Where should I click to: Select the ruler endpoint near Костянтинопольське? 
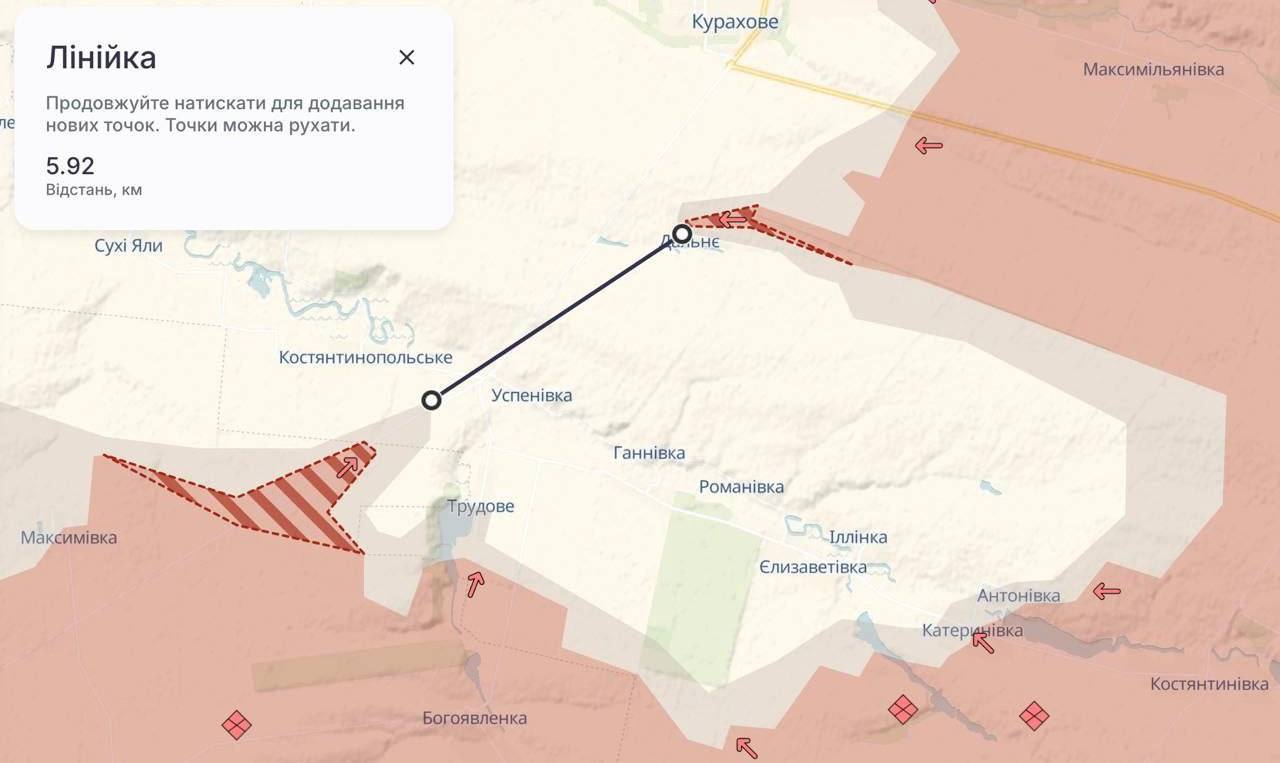tap(431, 400)
